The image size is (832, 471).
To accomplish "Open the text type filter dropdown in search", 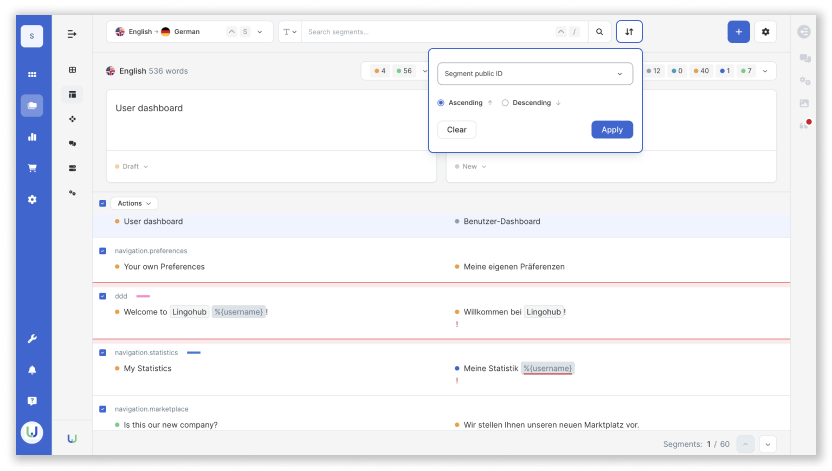I will tap(290, 32).
